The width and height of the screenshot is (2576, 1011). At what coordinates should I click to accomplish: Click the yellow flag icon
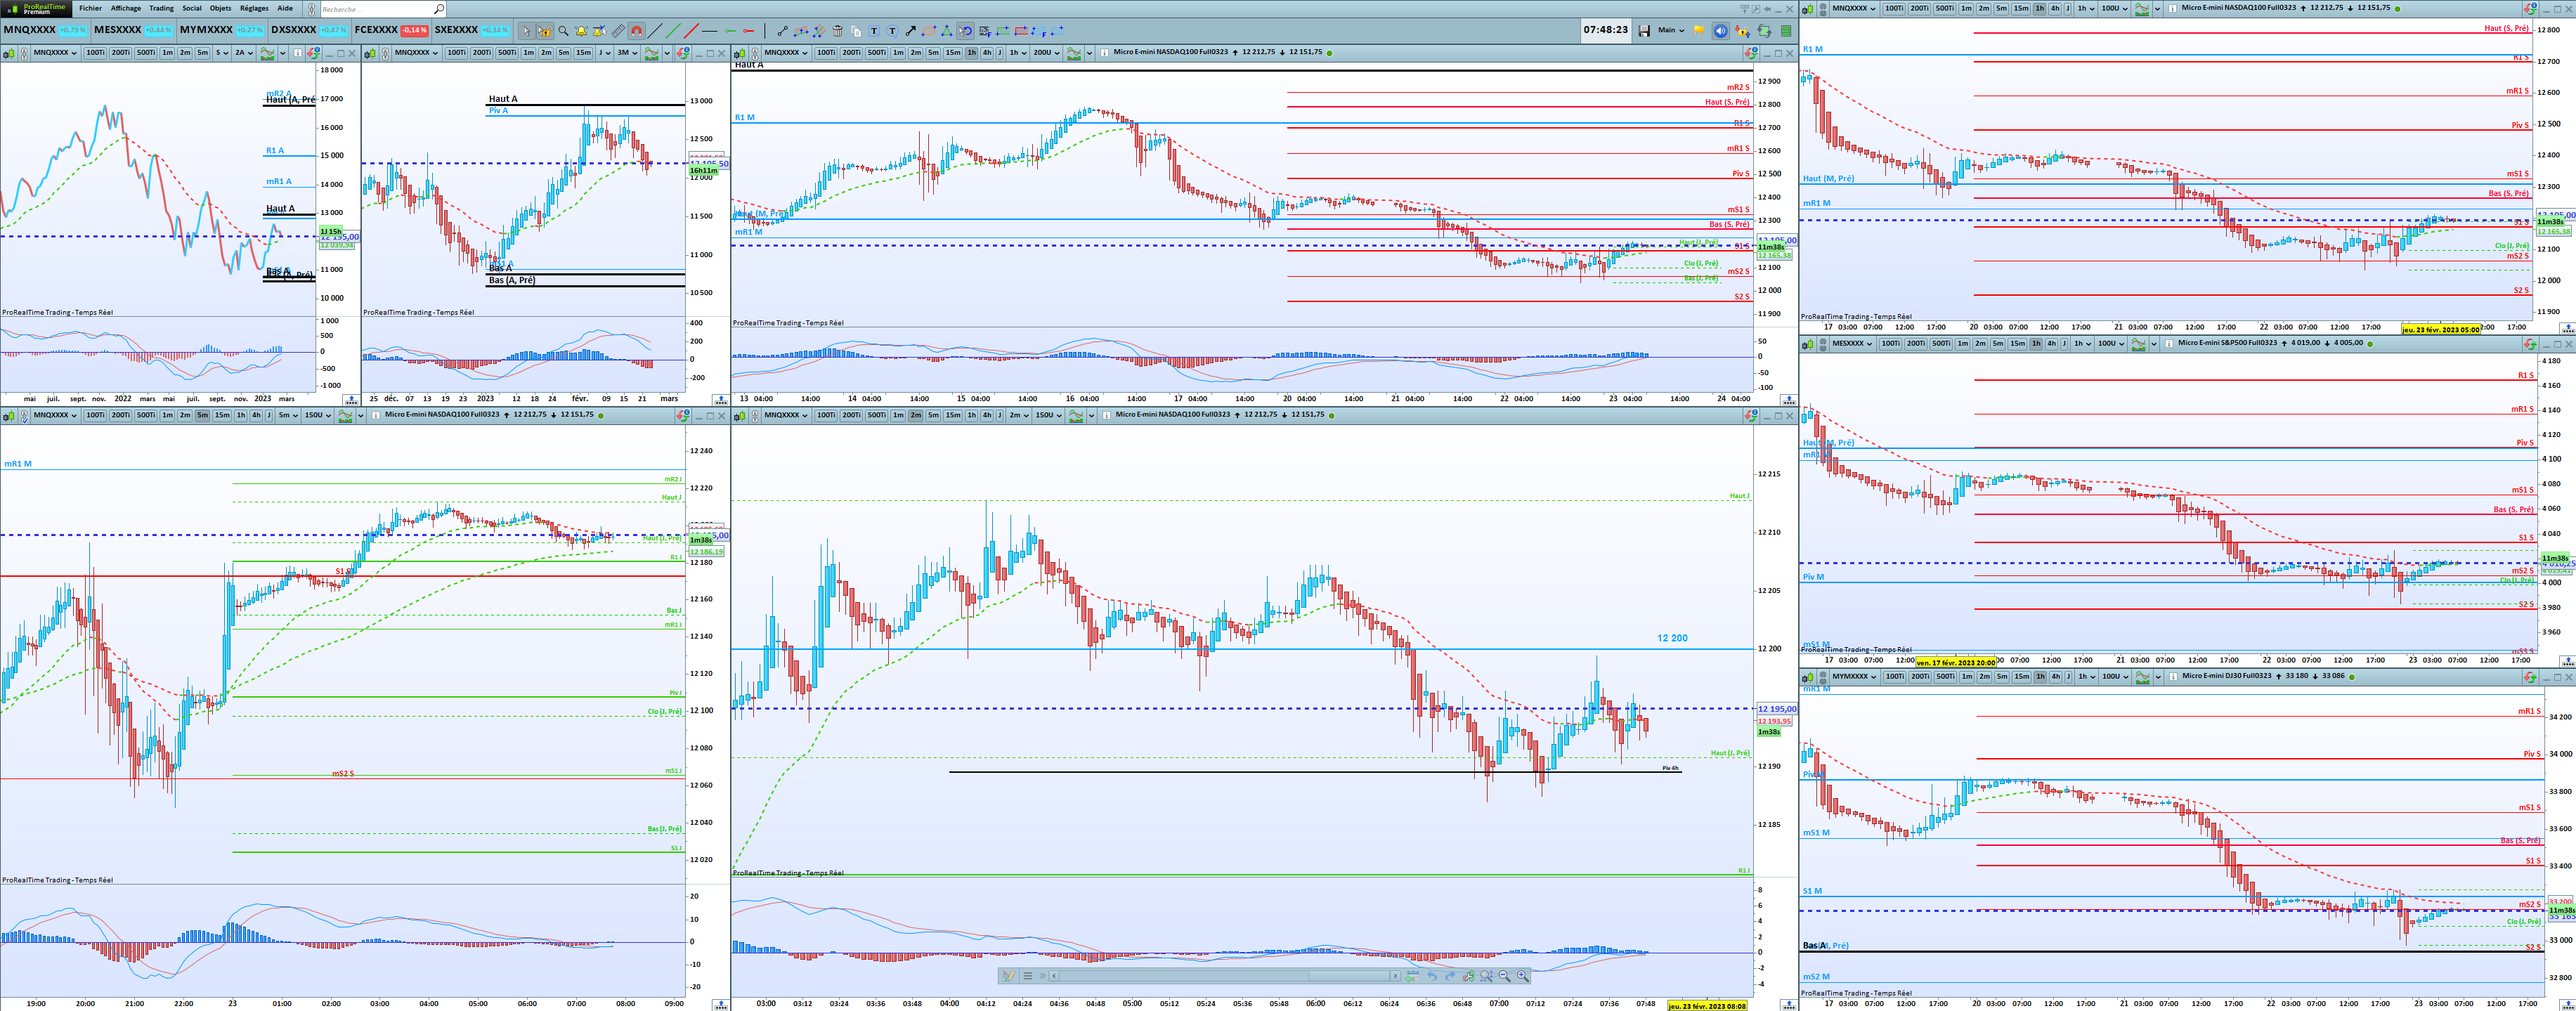tap(1698, 30)
